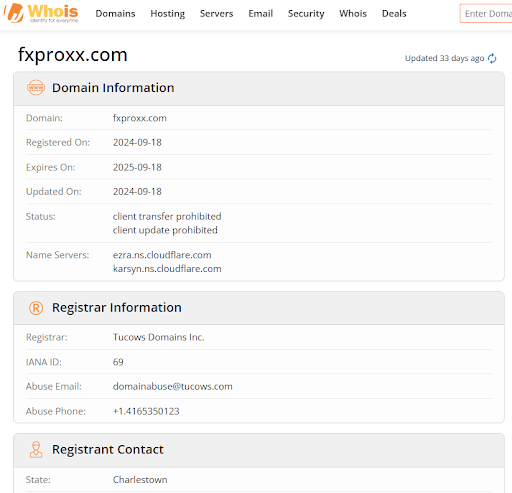
Task: Select the Registered On date 2024-09-18
Action: click(x=137, y=142)
